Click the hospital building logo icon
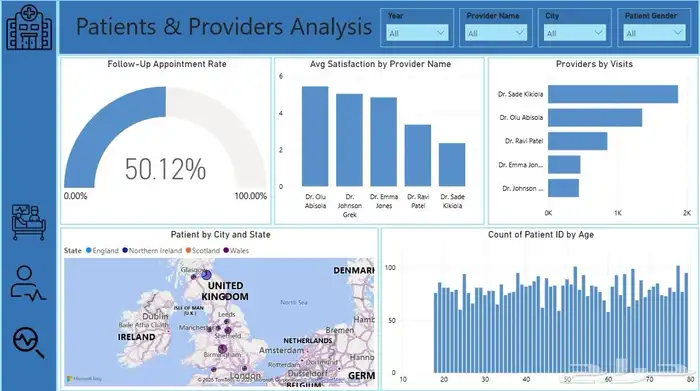 click(x=29, y=27)
